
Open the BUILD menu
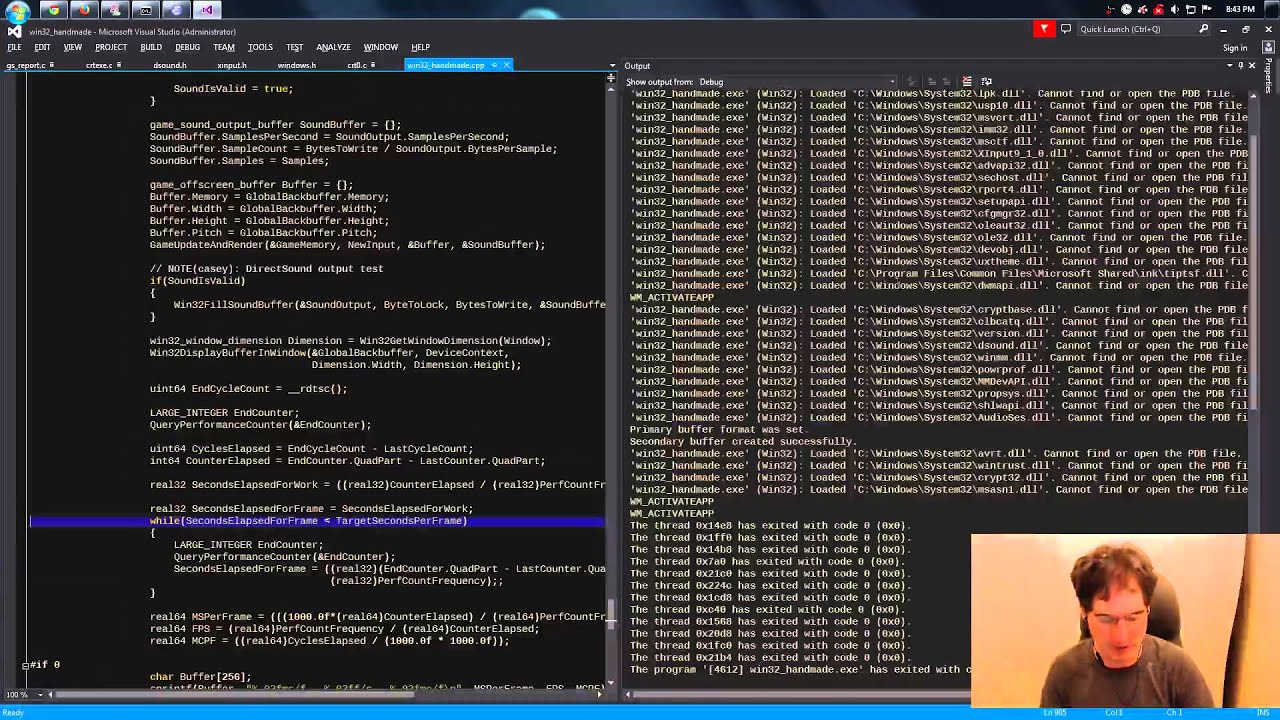click(151, 47)
